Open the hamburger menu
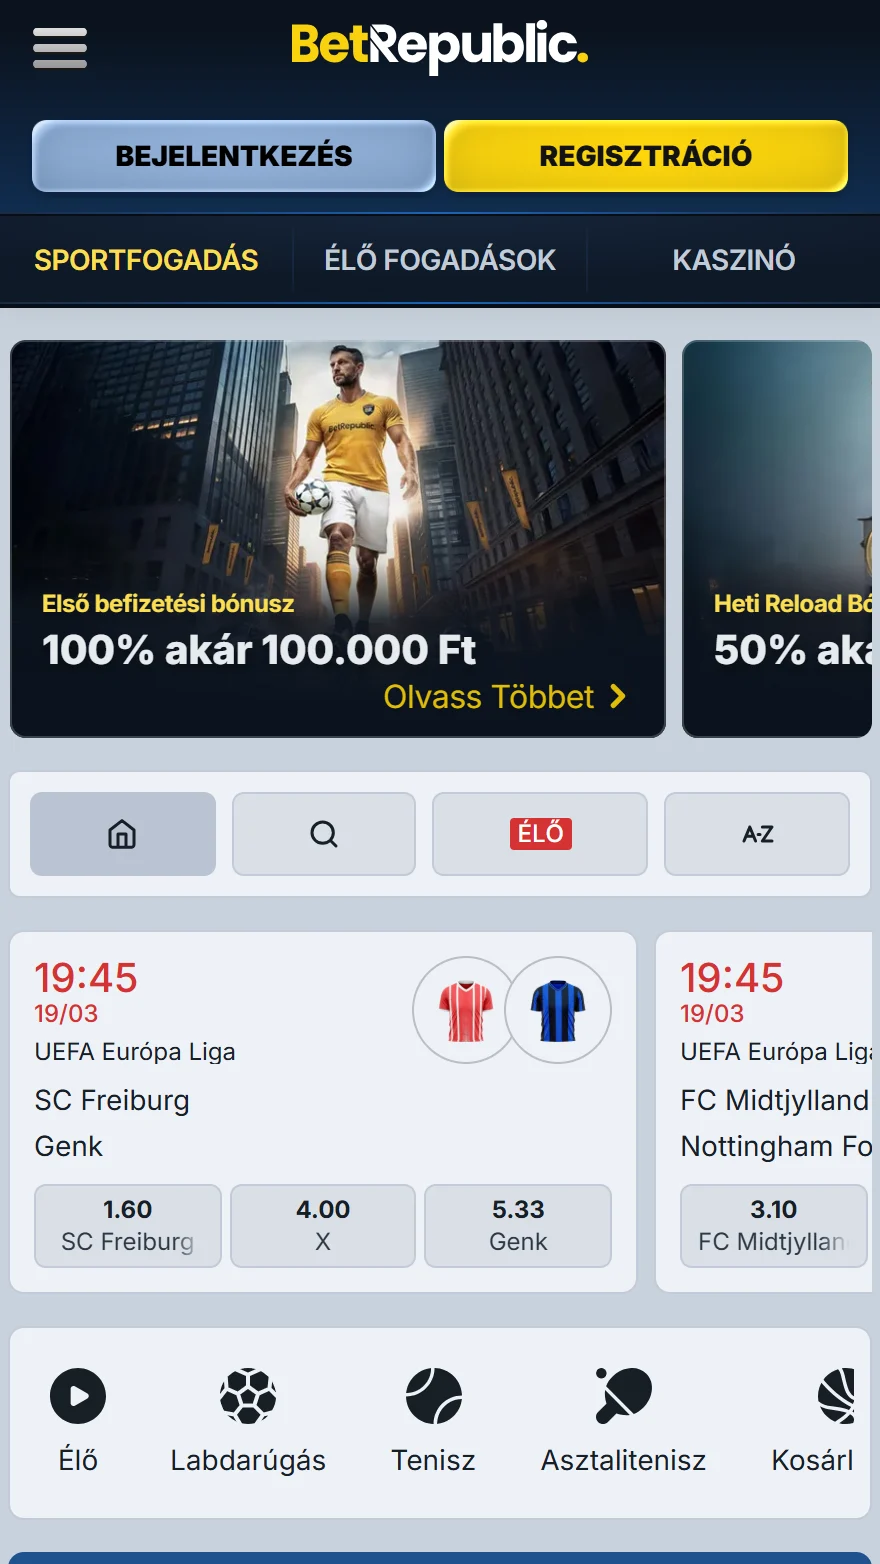 click(60, 48)
